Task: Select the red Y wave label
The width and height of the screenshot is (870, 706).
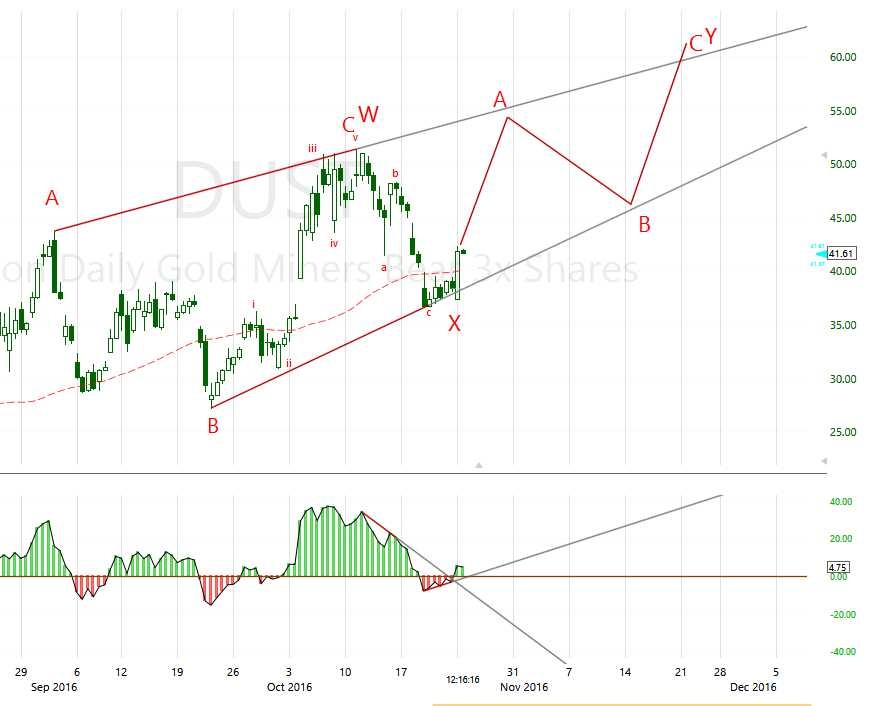Action: pos(710,37)
